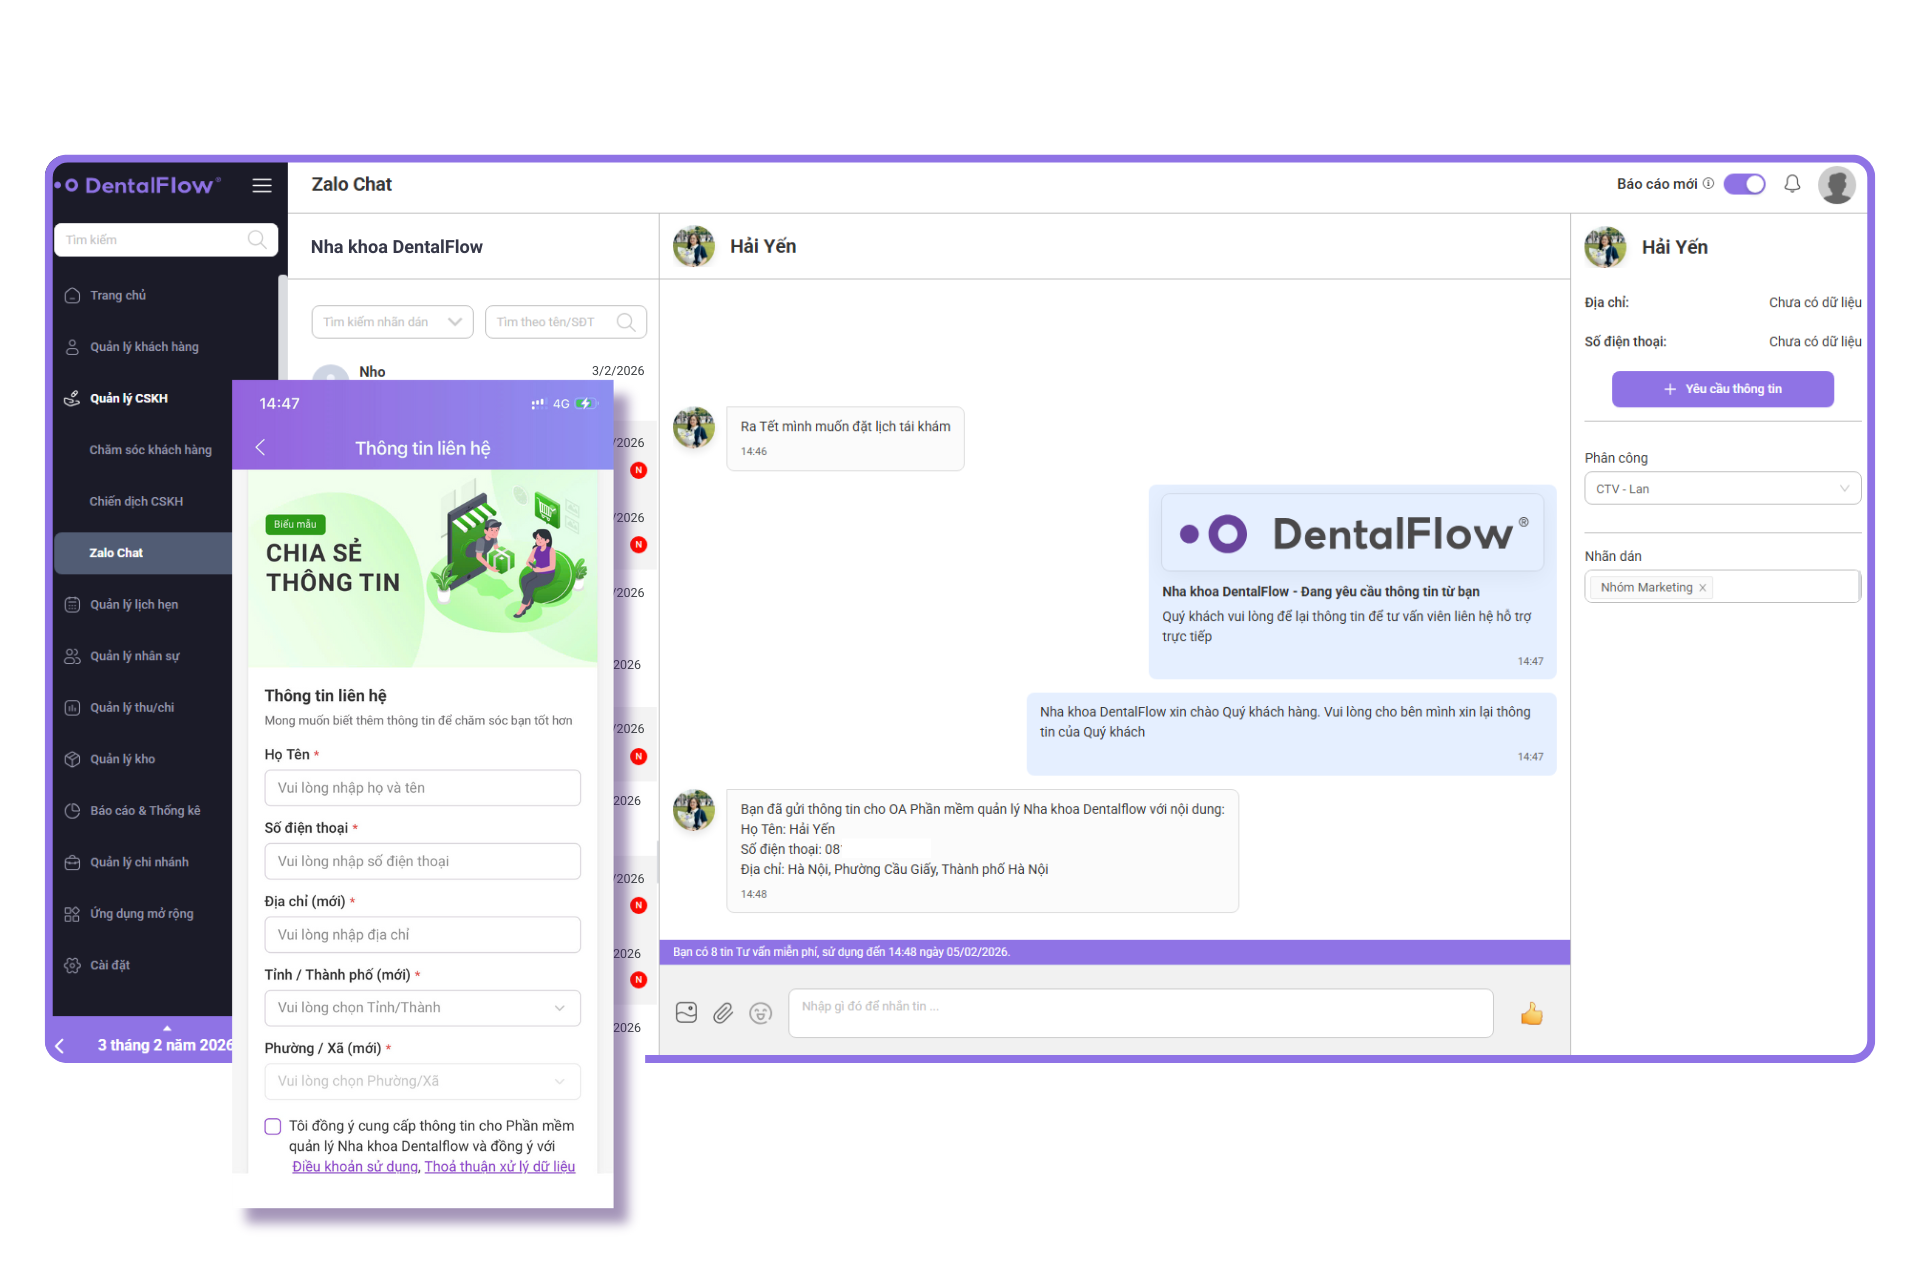Click the search magnifier in Tìm theo tên/SĐT
Image resolution: width=1920 pixels, height=1280 pixels.
pyautogui.click(x=626, y=322)
